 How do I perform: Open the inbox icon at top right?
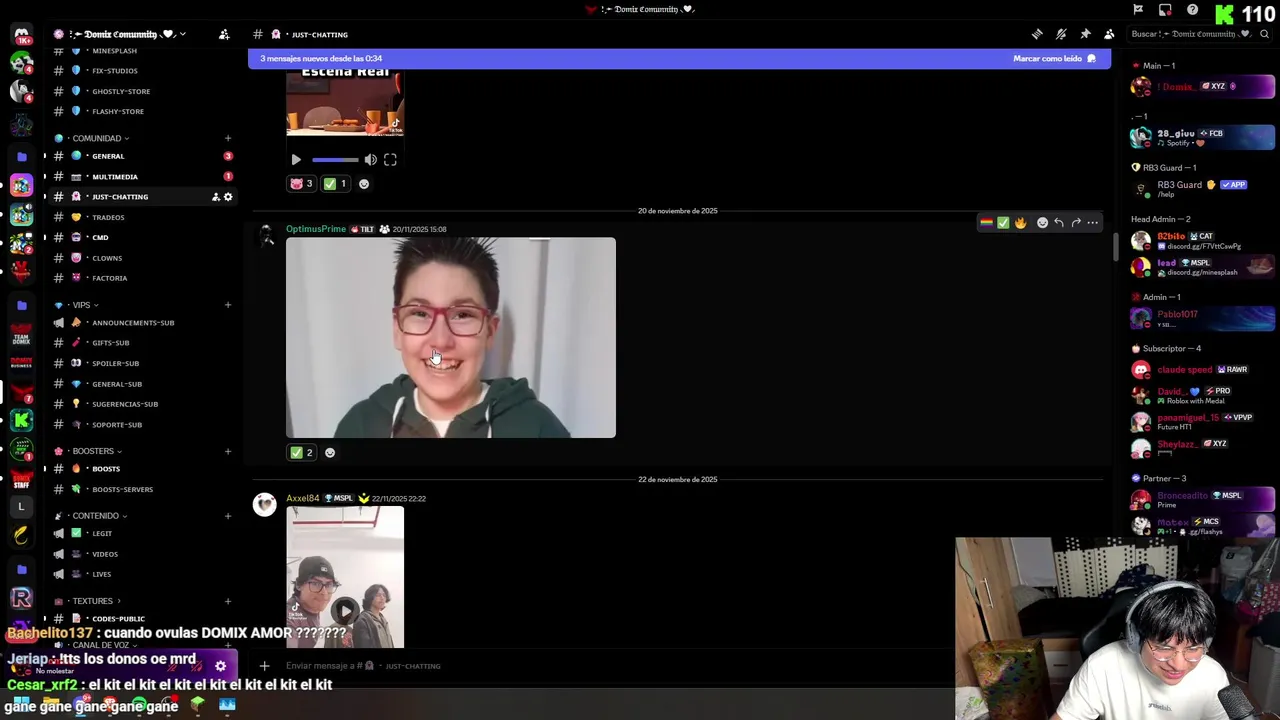click(1165, 10)
